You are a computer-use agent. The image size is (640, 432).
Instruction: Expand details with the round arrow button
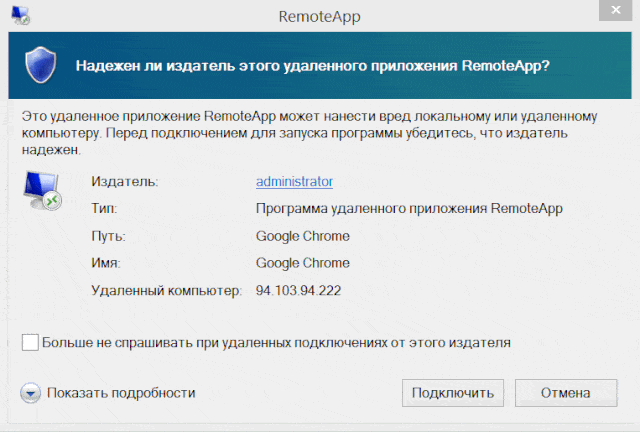pyautogui.click(x=30, y=393)
